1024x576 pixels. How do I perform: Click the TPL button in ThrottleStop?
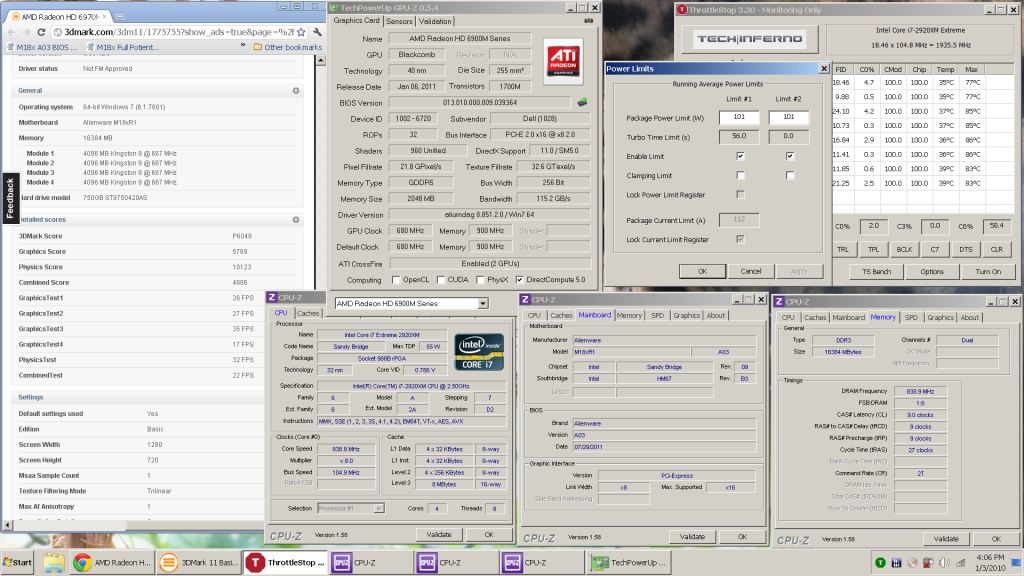(873, 249)
